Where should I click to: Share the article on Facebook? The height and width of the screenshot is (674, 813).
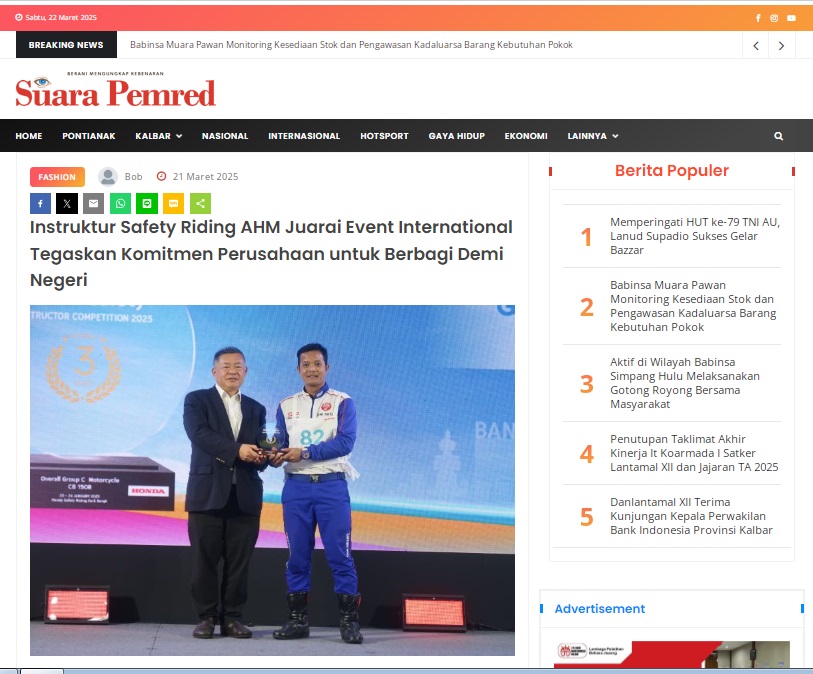click(x=40, y=203)
